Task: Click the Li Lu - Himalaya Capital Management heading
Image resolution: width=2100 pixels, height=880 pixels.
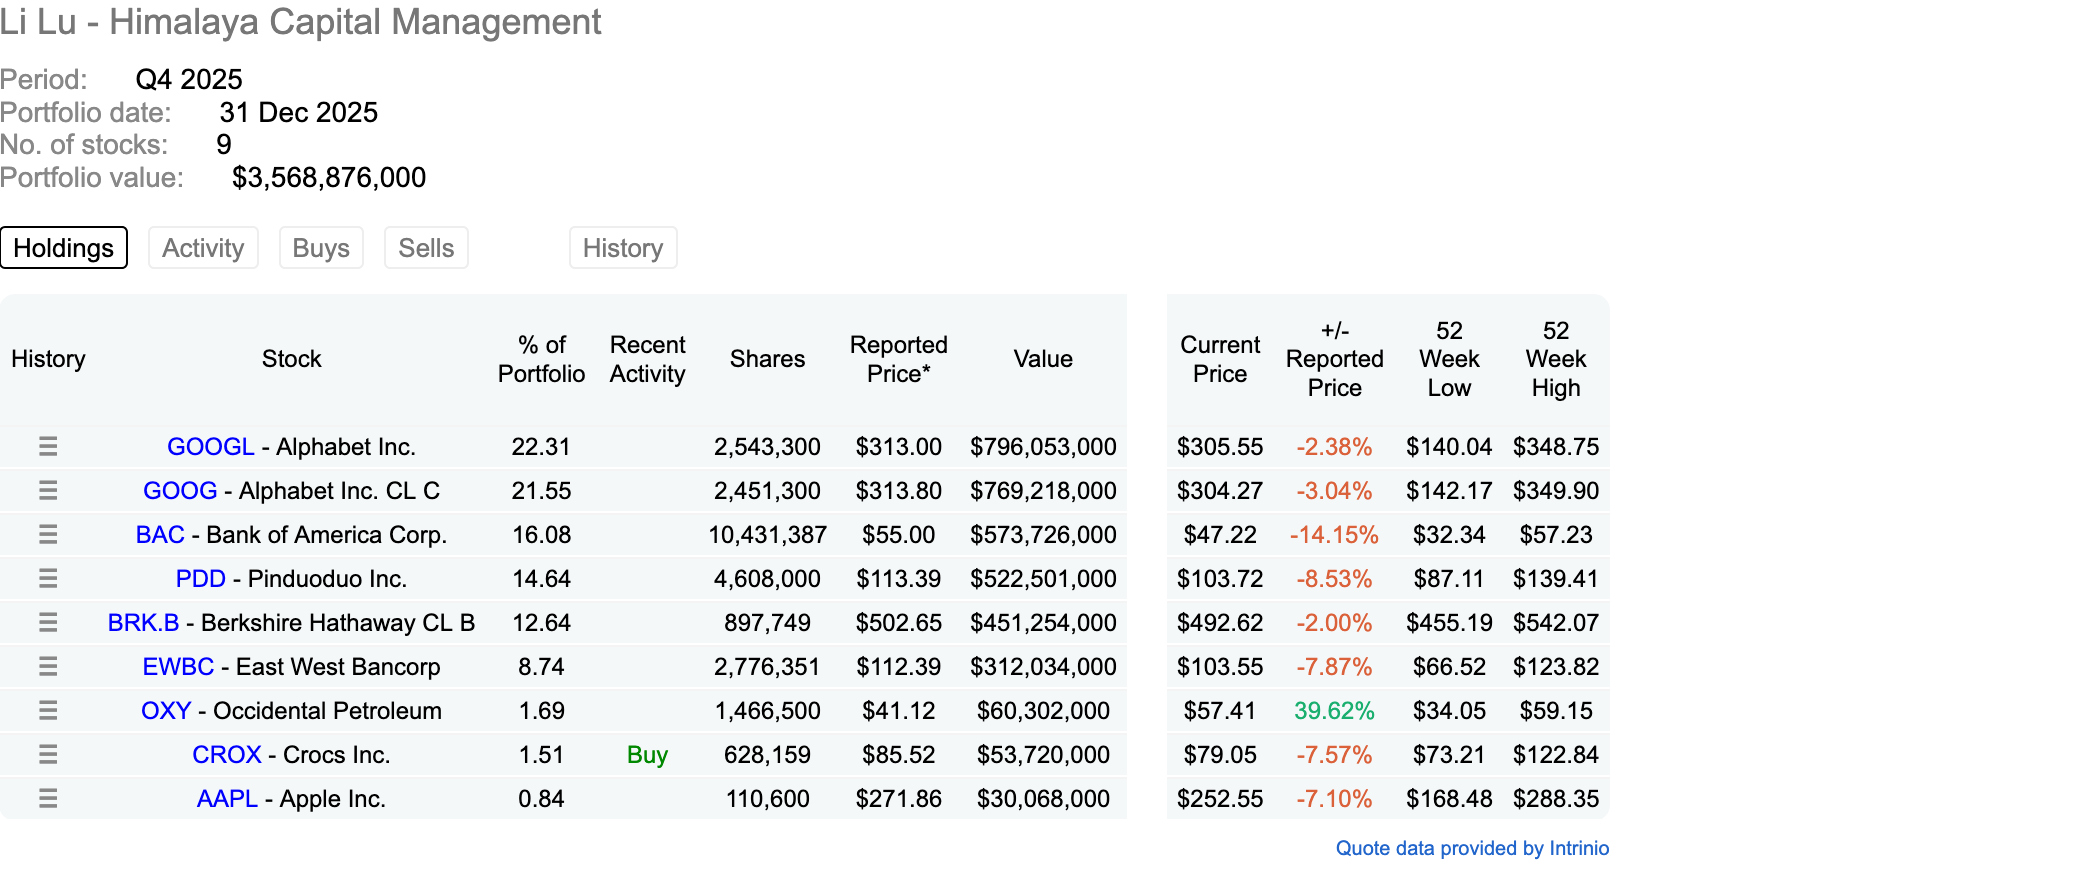Action: coord(301,22)
